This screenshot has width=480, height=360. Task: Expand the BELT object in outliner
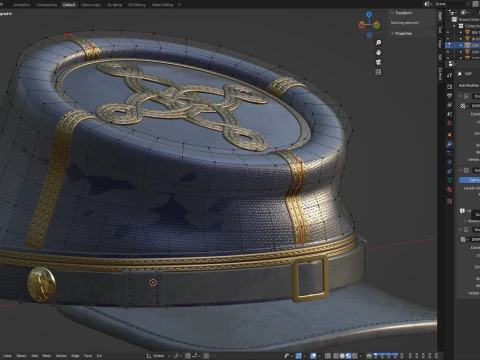tap(461, 32)
